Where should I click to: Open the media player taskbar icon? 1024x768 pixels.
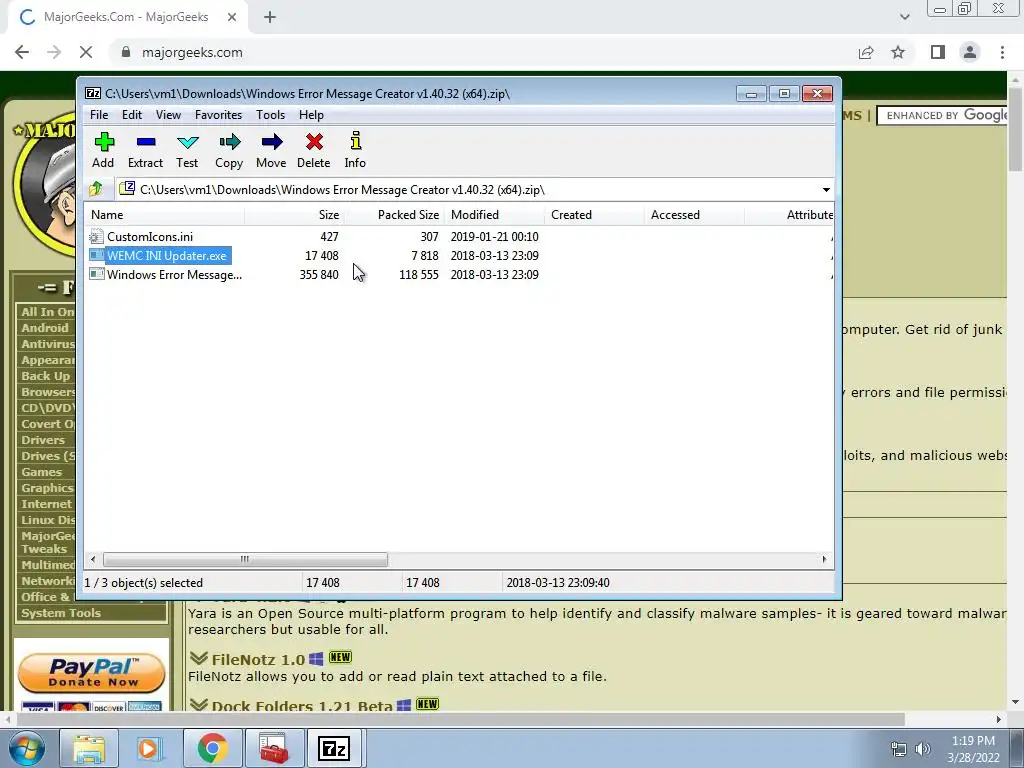[150, 748]
